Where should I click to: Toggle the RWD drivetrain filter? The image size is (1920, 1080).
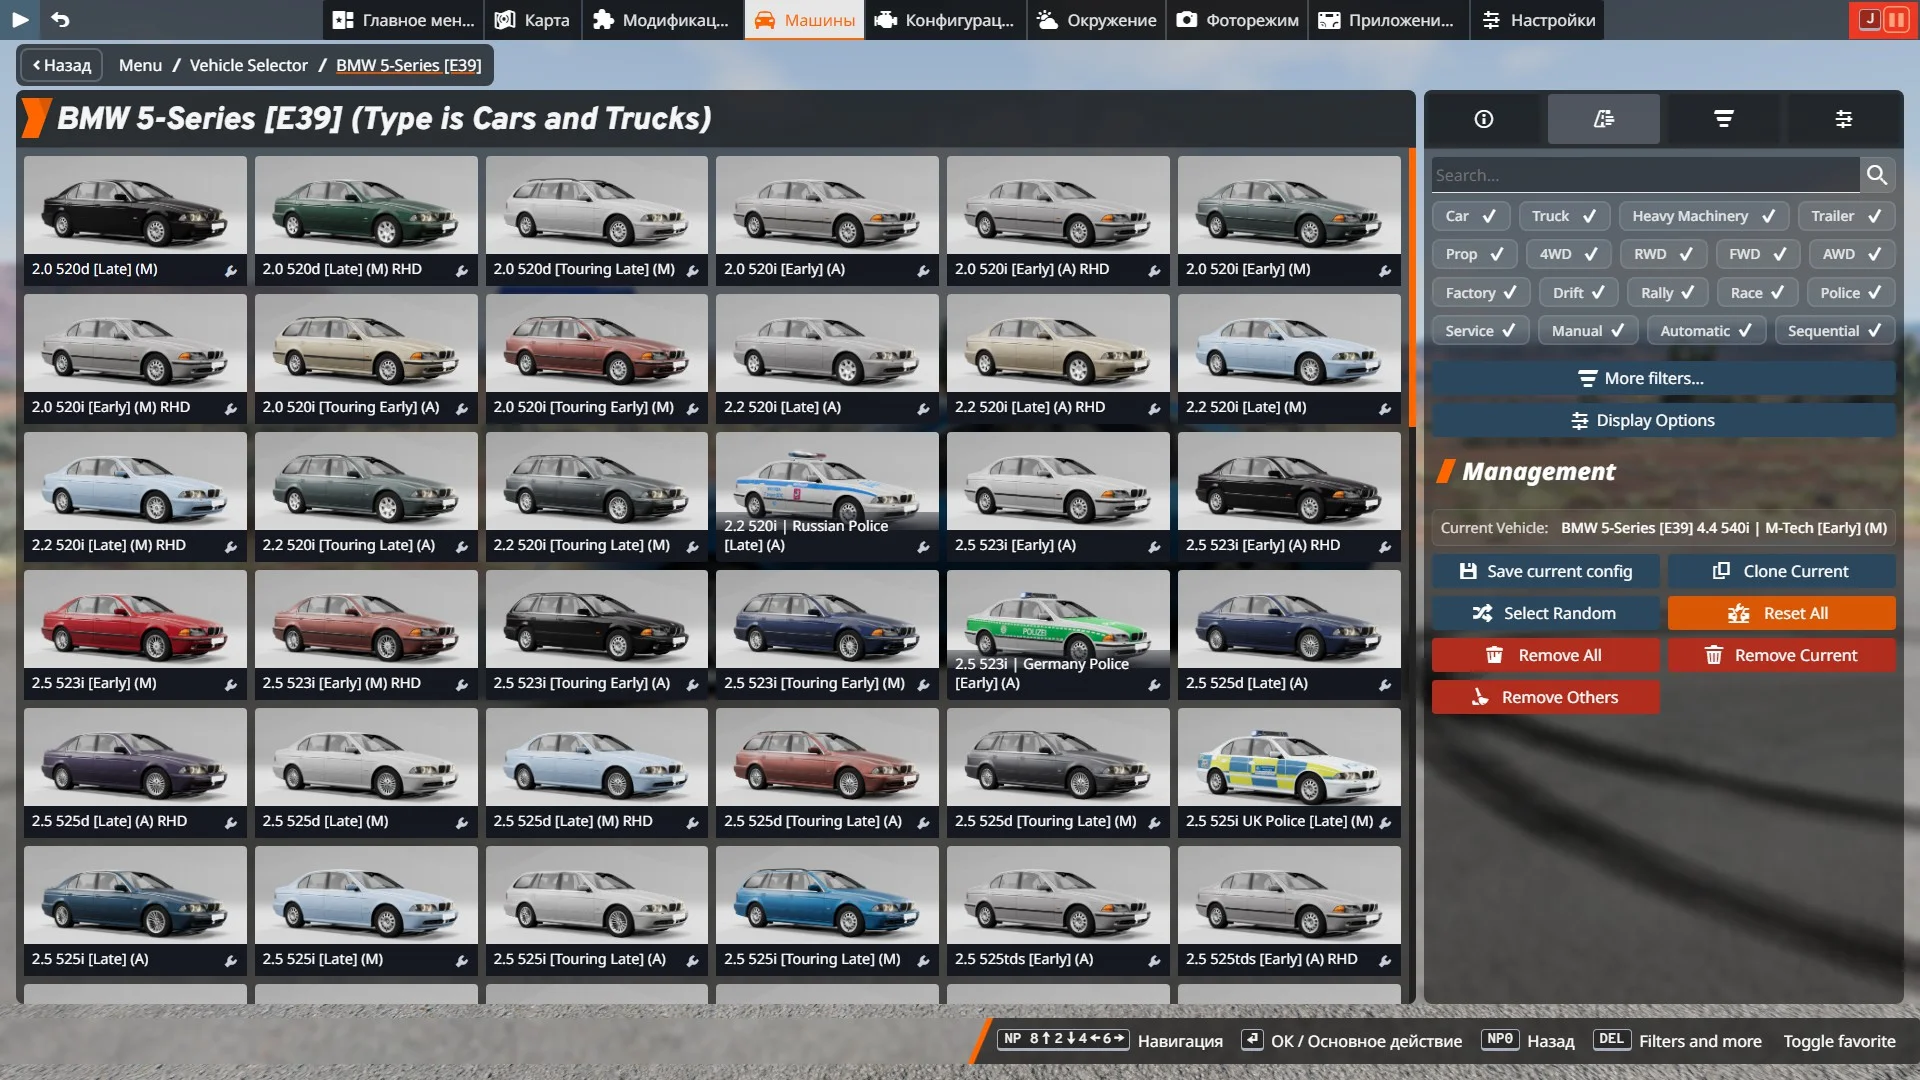1664,254
